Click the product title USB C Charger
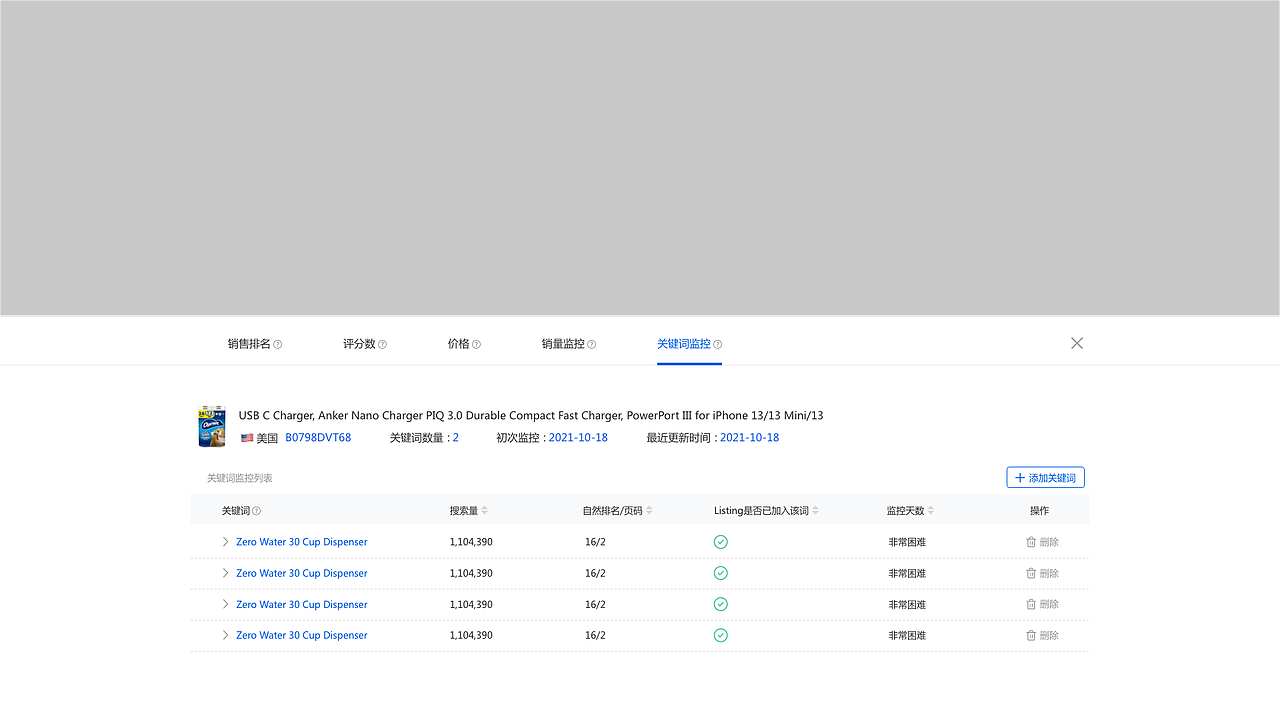 pyautogui.click(x=530, y=415)
